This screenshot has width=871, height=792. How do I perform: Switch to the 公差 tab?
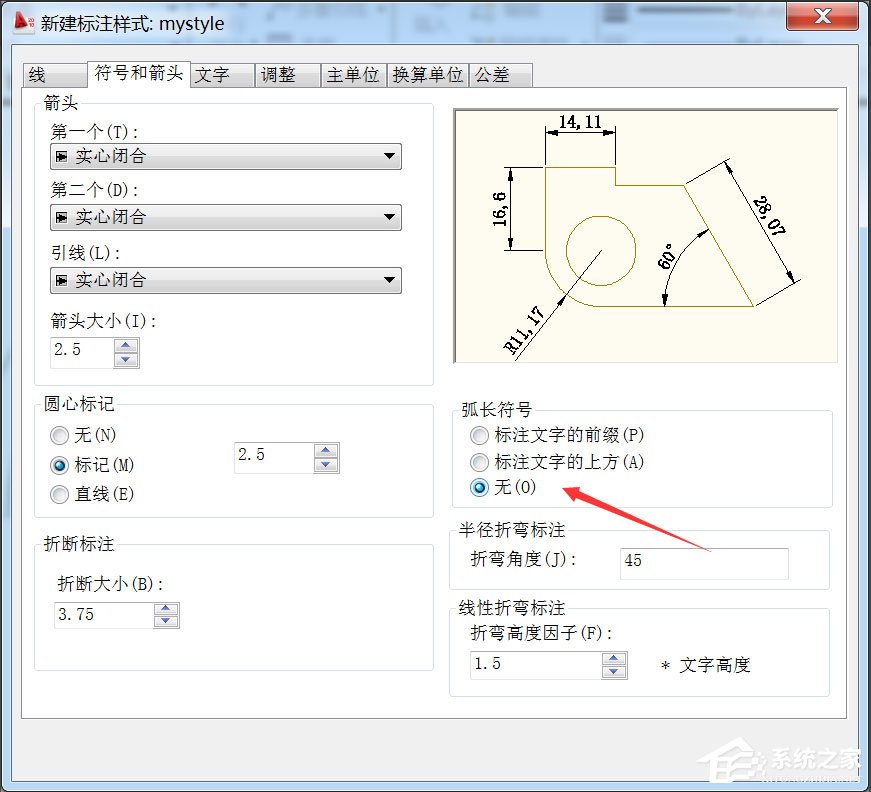(x=501, y=74)
